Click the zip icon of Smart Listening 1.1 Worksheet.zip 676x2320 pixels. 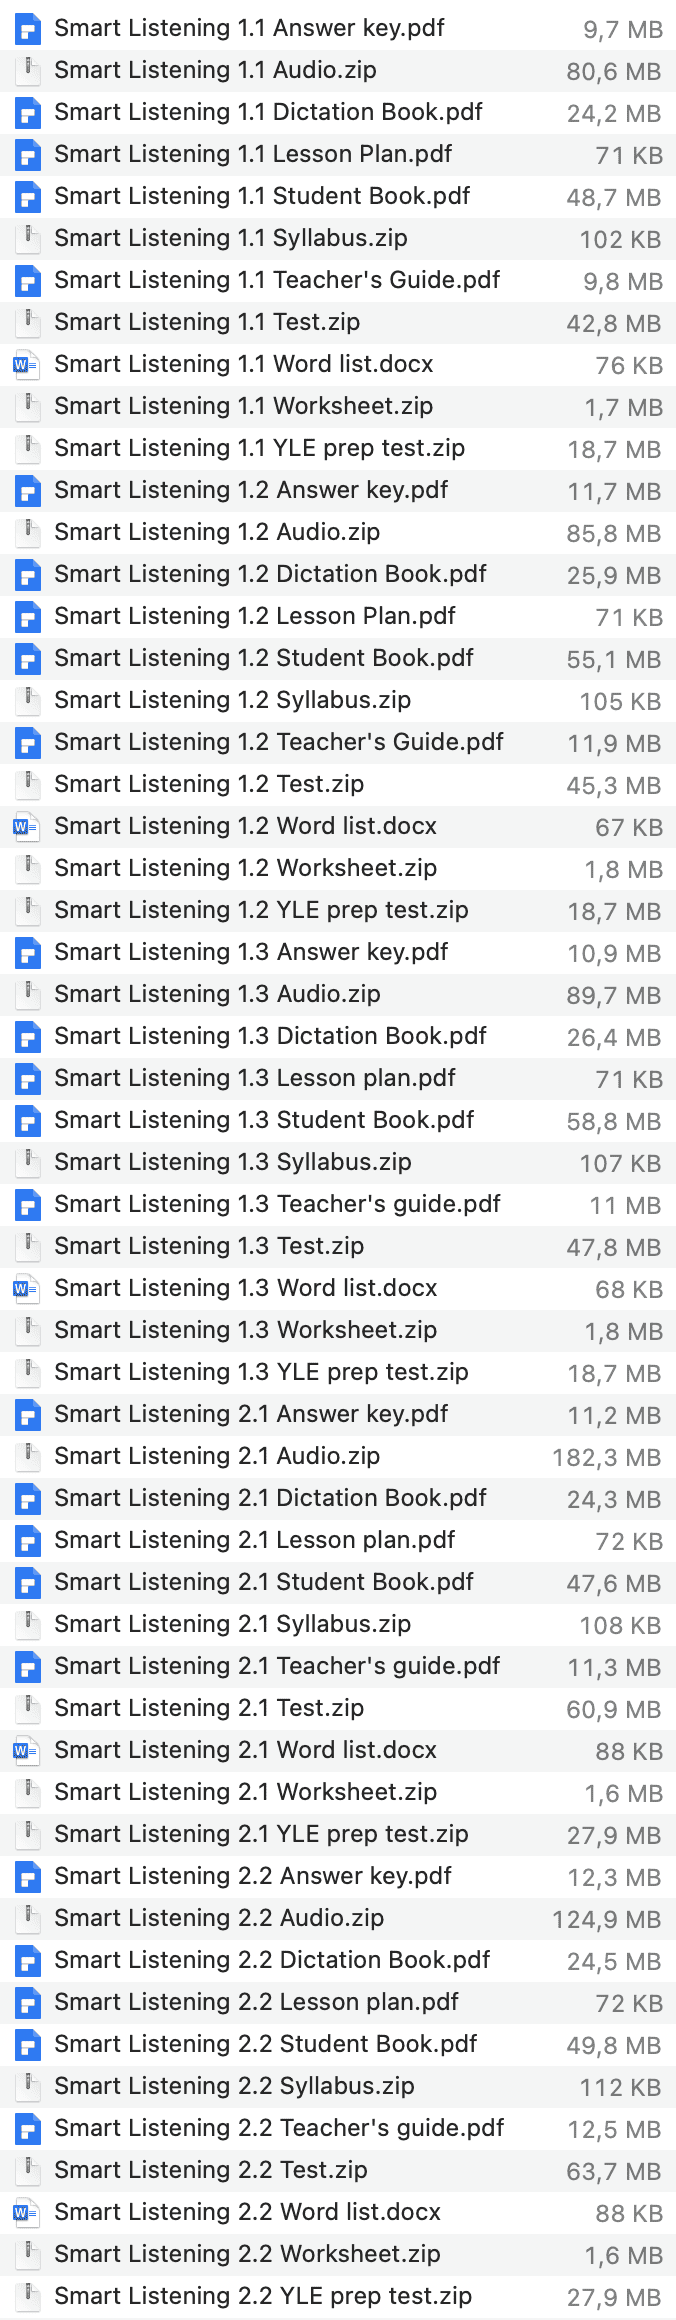[28, 407]
